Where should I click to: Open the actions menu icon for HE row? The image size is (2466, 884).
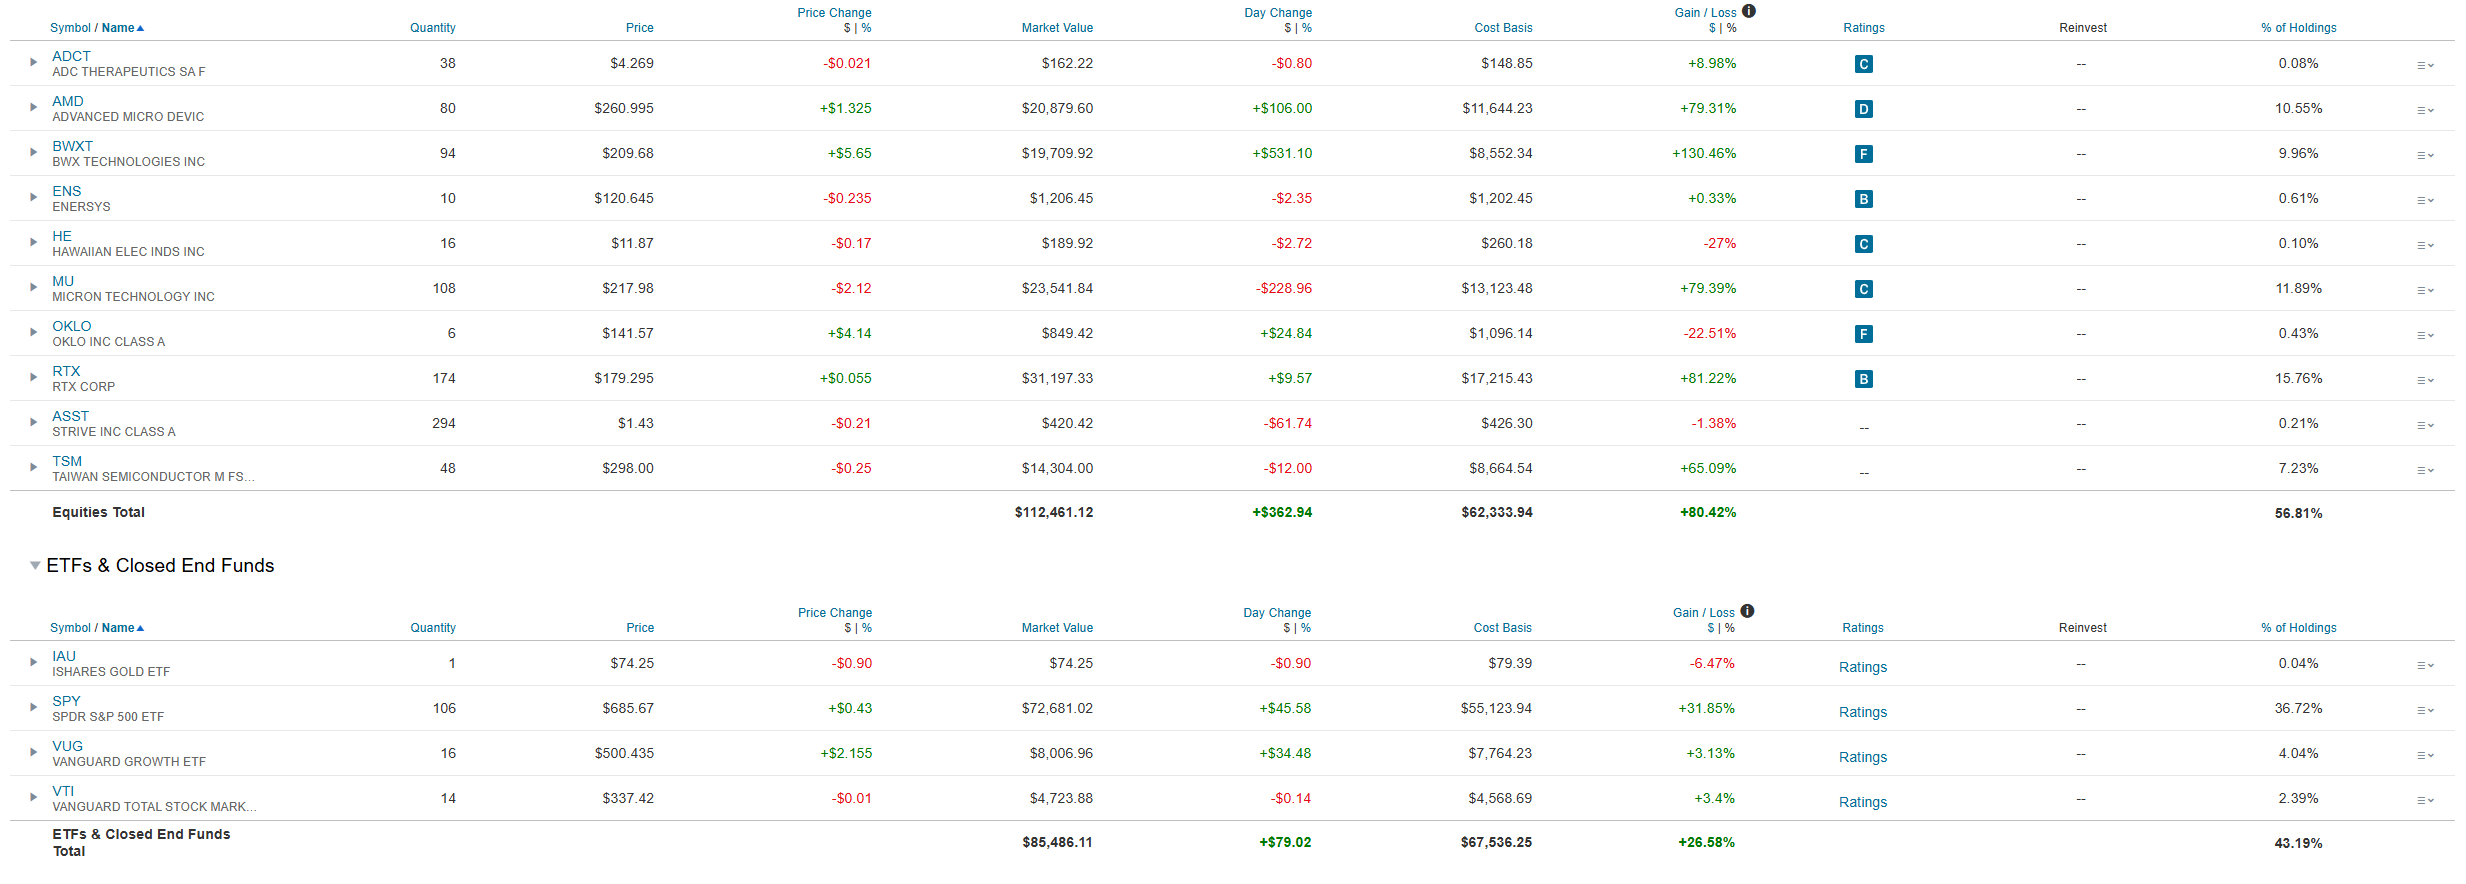point(2425,245)
